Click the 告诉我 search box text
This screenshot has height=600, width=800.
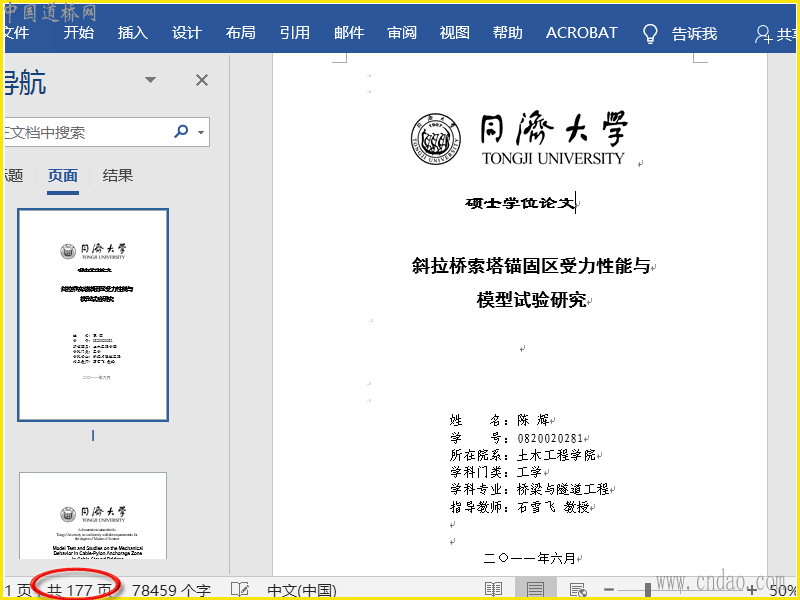coord(694,34)
